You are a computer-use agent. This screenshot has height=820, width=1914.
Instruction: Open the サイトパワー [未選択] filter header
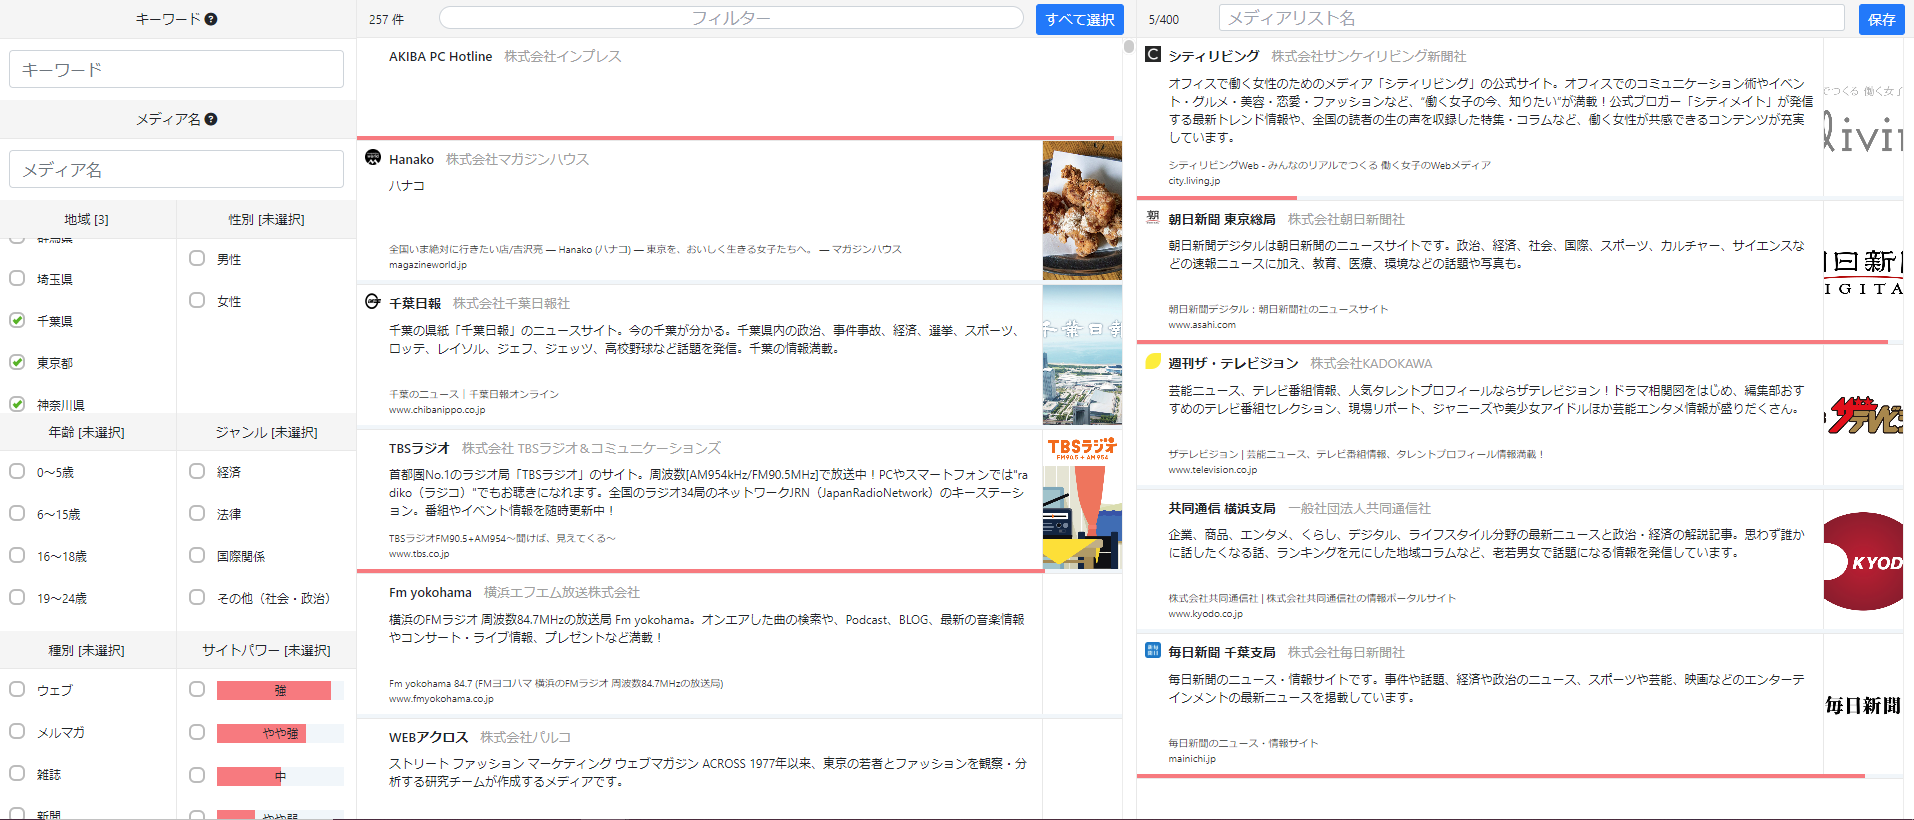tap(266, 650)
